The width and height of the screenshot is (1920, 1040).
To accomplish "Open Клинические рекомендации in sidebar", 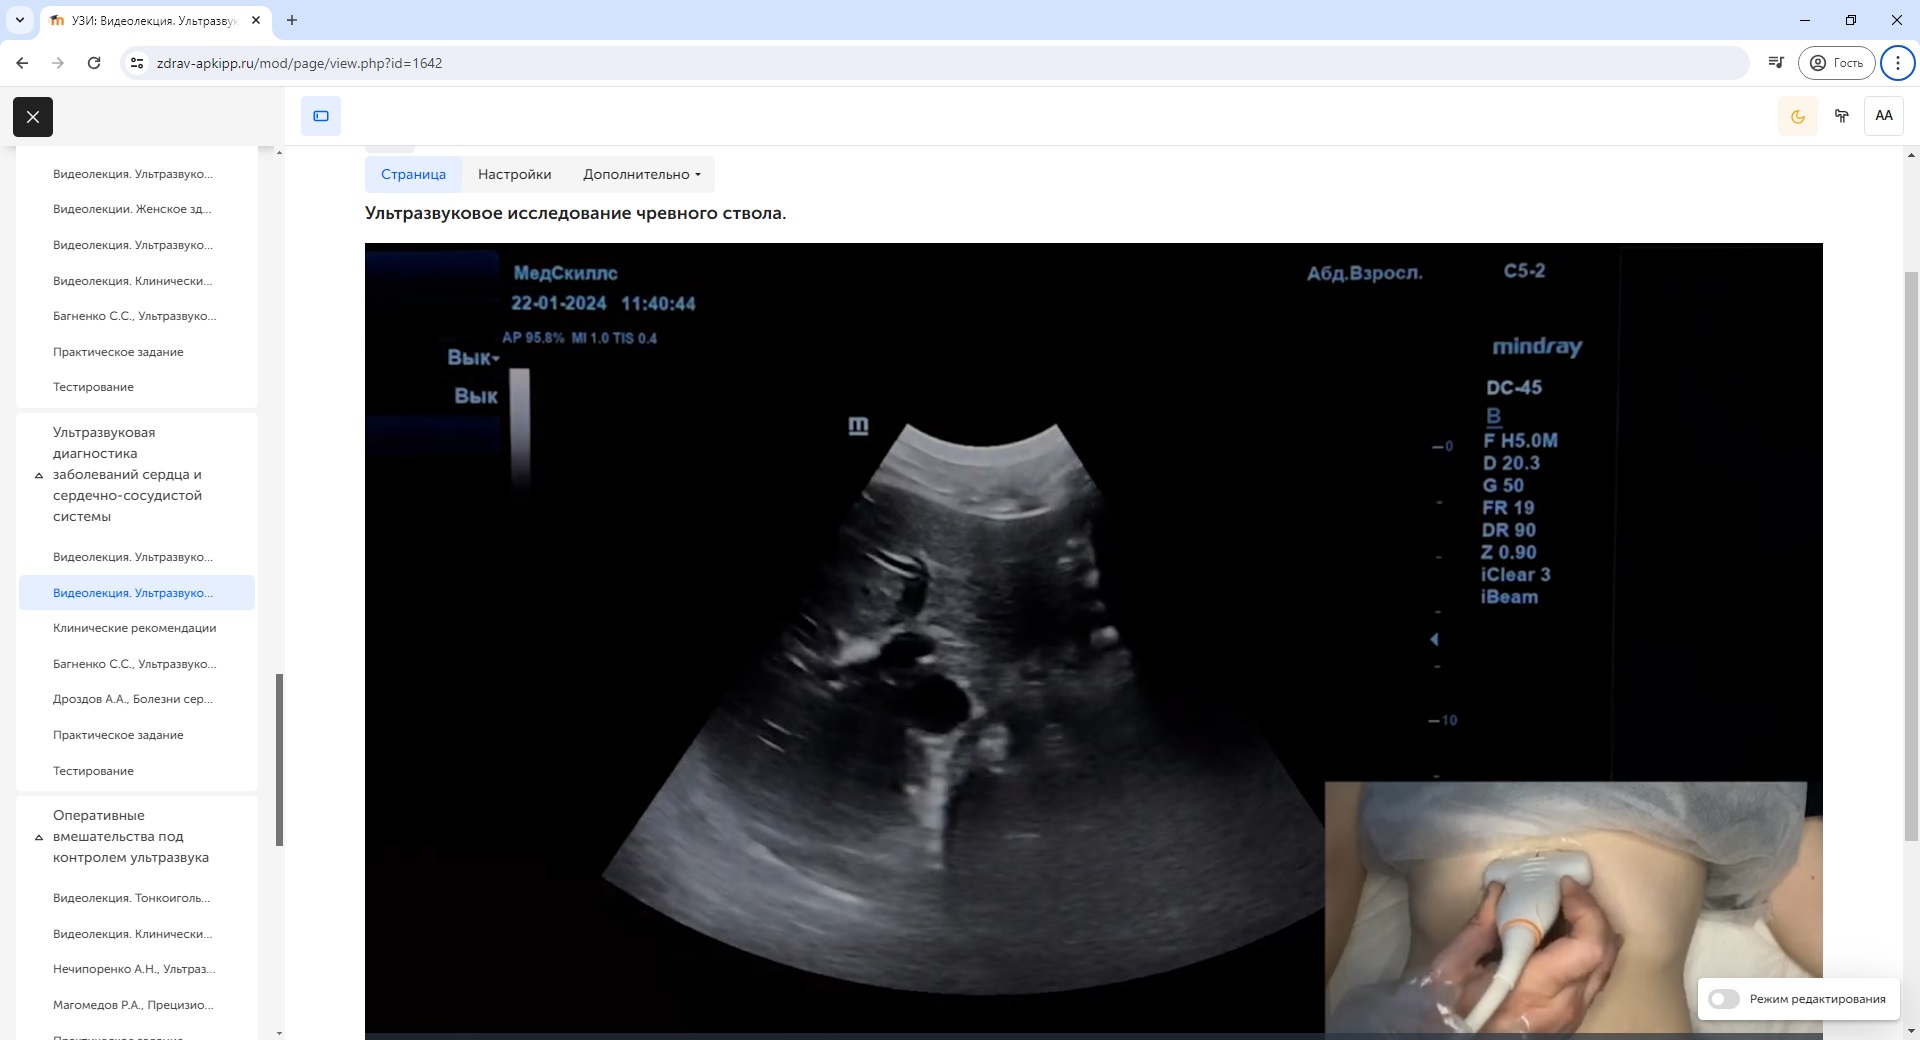I will [x=134, y=628].
